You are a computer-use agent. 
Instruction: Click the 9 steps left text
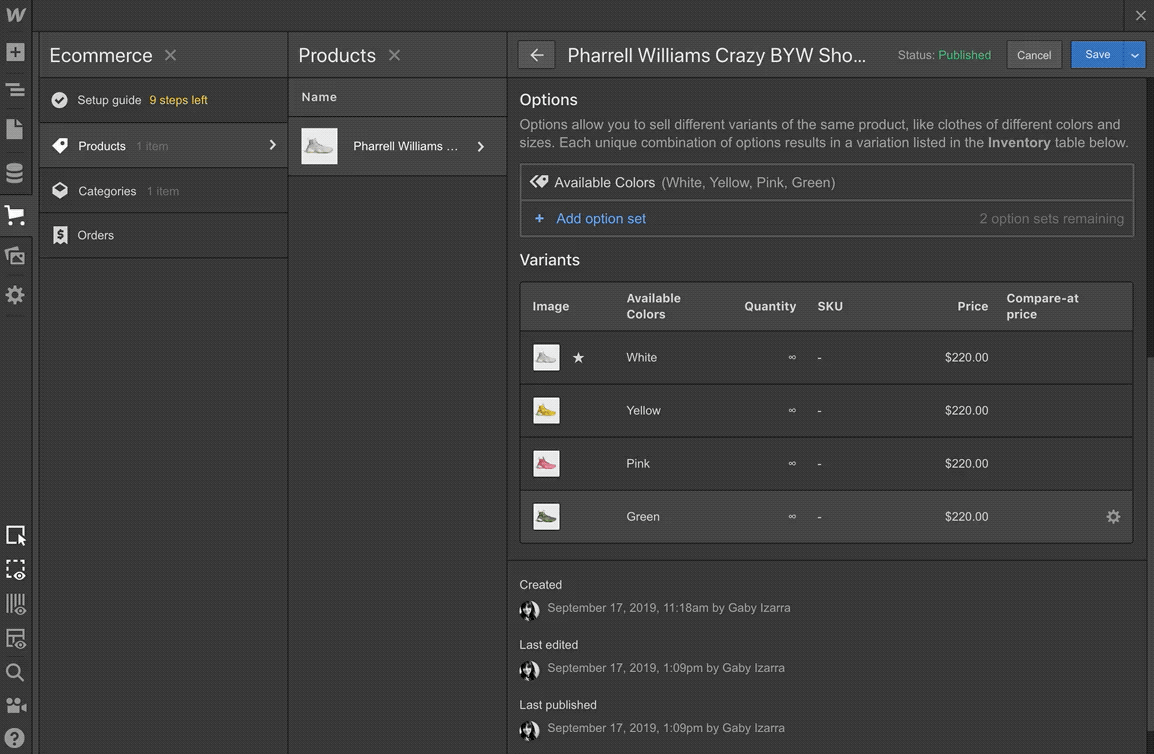178,100
